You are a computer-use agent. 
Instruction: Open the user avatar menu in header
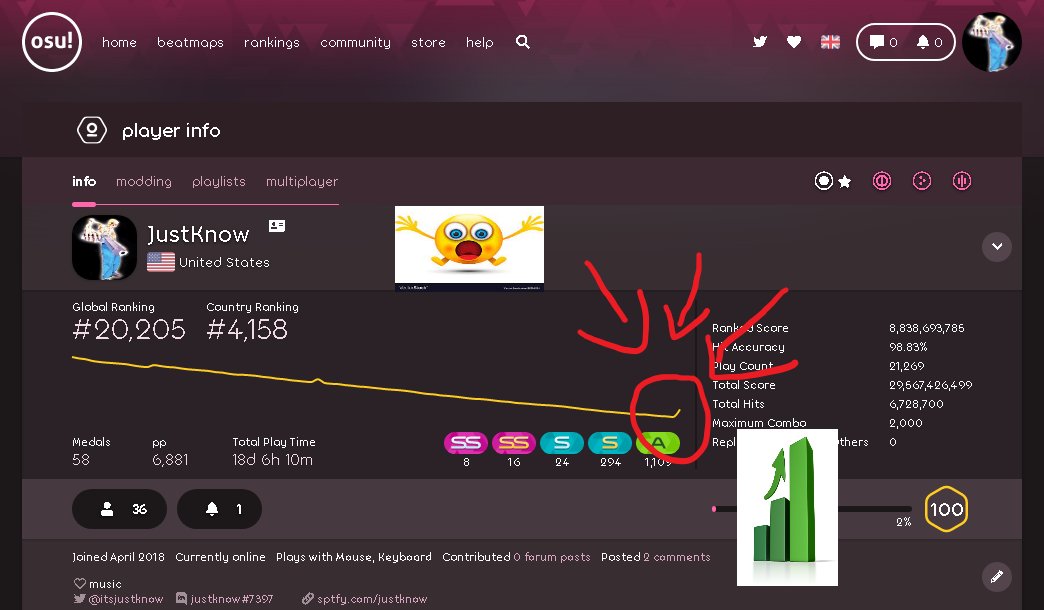(991, 42)
